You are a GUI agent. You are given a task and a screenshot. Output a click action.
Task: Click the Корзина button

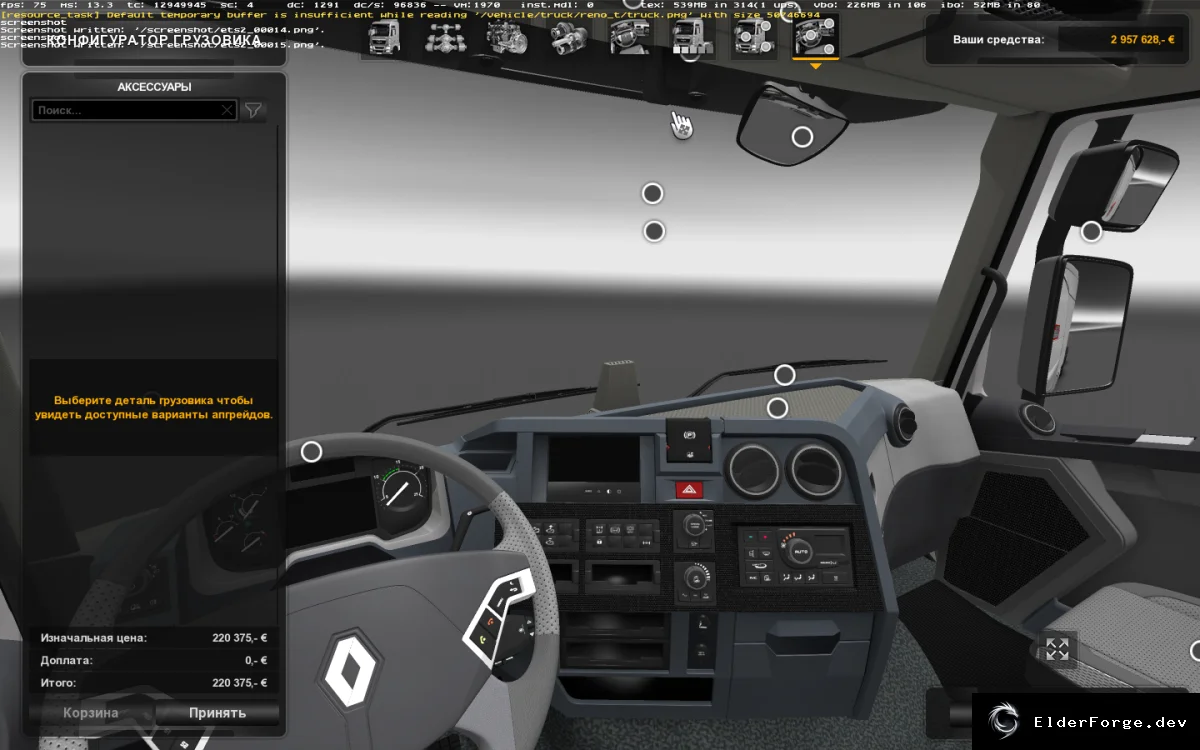pos(91,713)
